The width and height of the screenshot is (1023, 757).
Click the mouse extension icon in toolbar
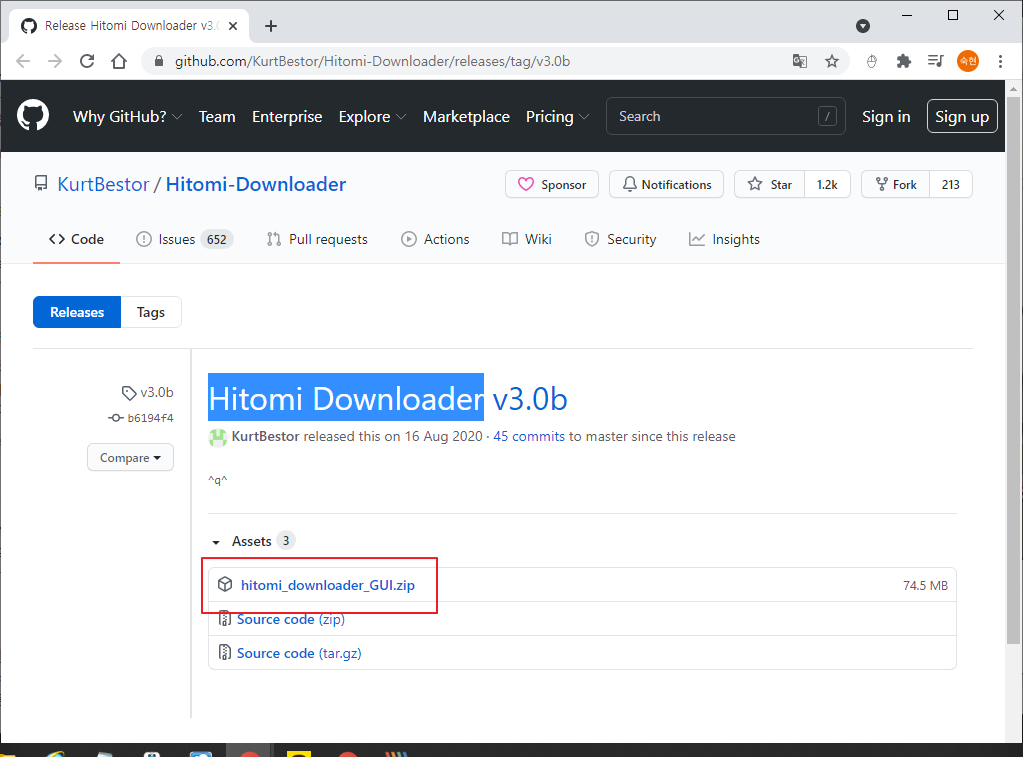tap(872, 61)
